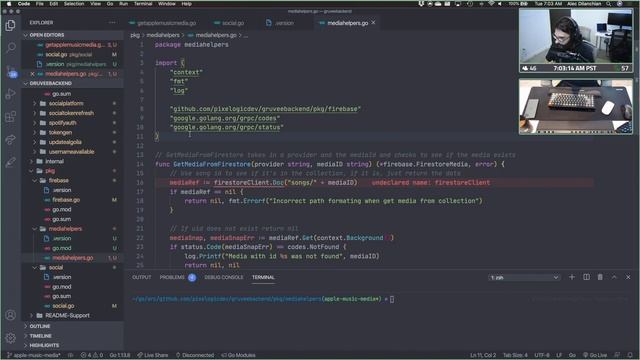The height and width of the screenshot is (360, 640).
Task: Kill terminal with trash icon
Action: [x=600, y=277]
